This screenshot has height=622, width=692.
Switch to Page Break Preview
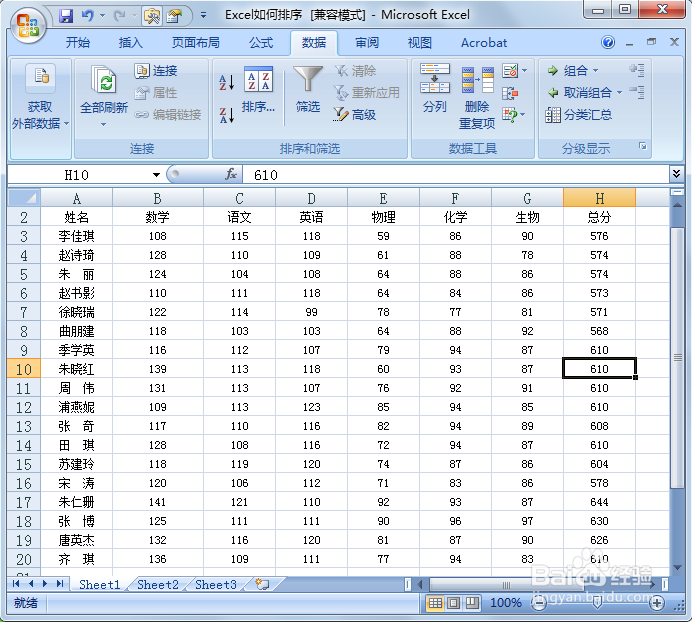472,603
